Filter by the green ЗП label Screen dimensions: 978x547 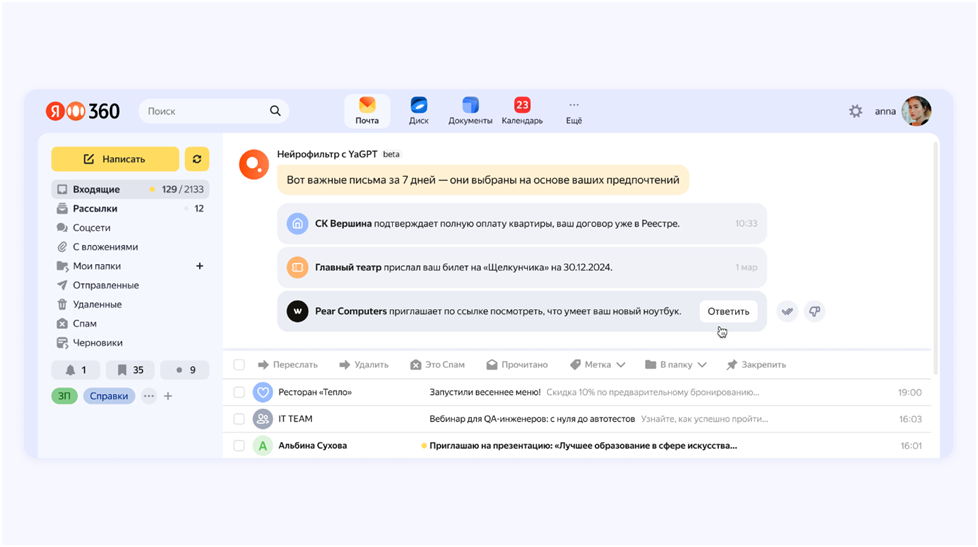[64, 396]
